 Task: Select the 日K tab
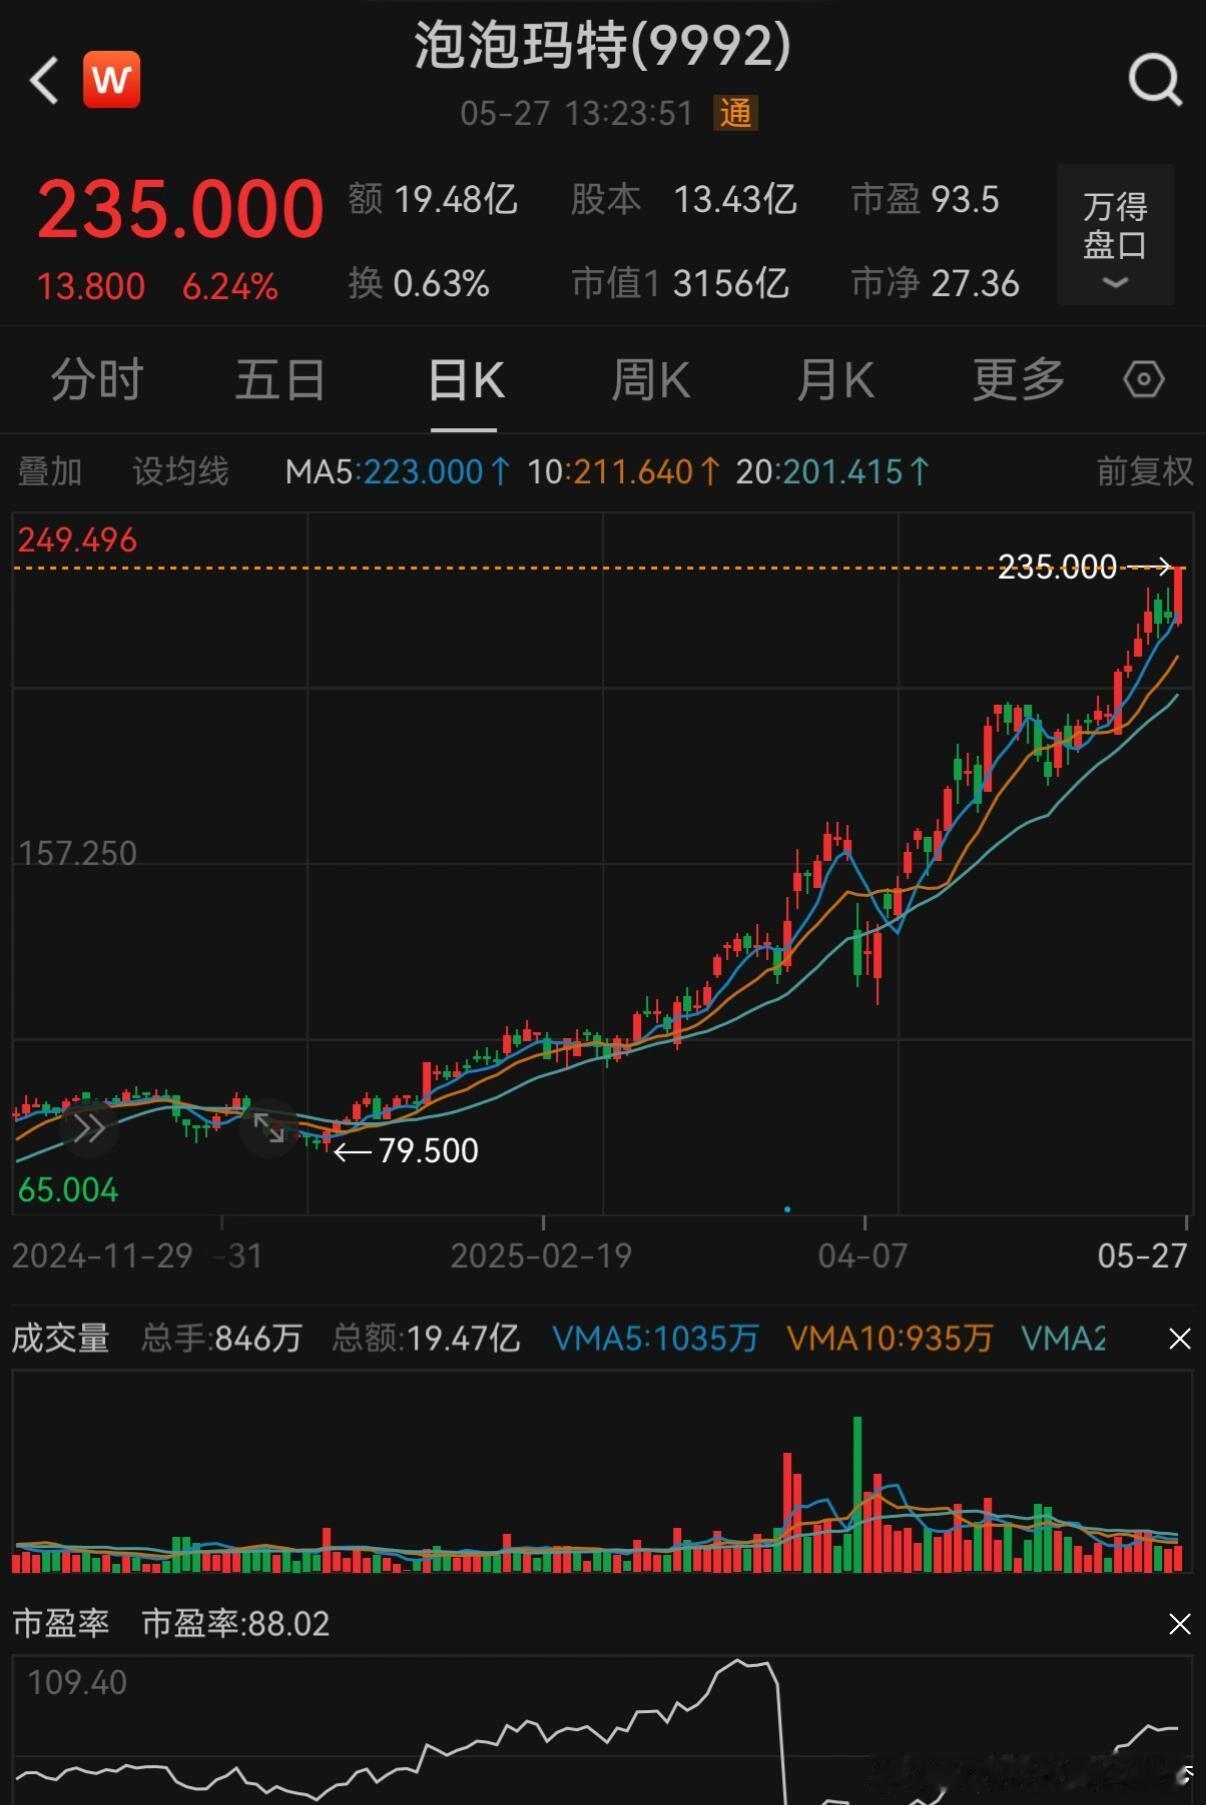465,380
